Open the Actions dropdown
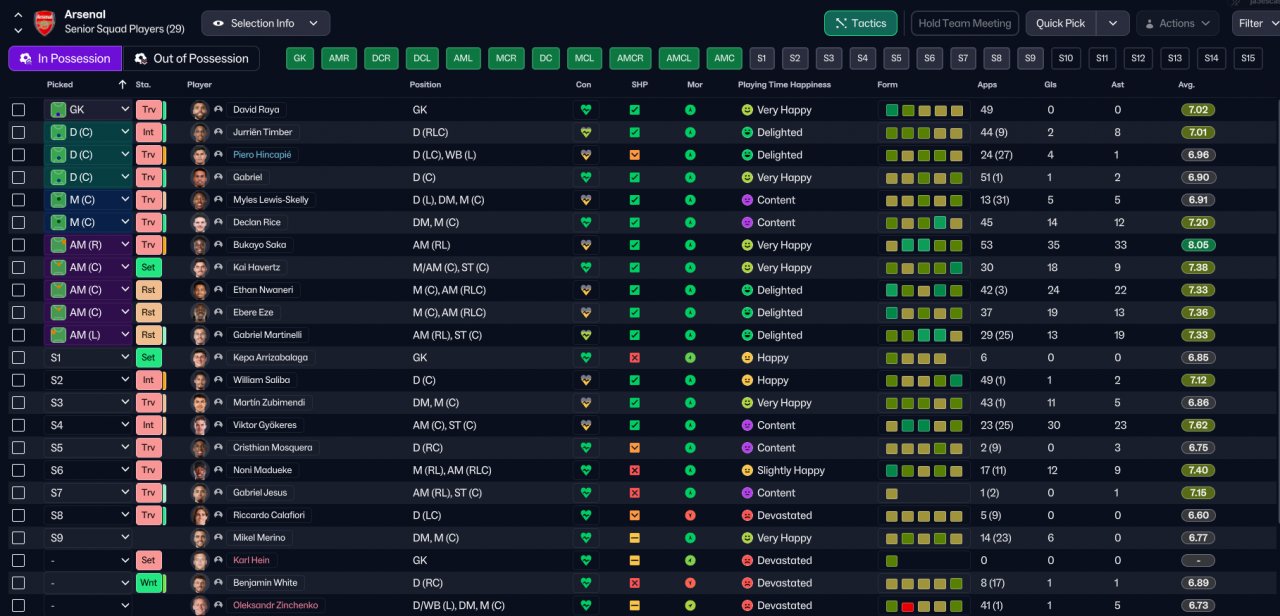The height and width of the screenshot is (616, 1280). (1177, 23)
